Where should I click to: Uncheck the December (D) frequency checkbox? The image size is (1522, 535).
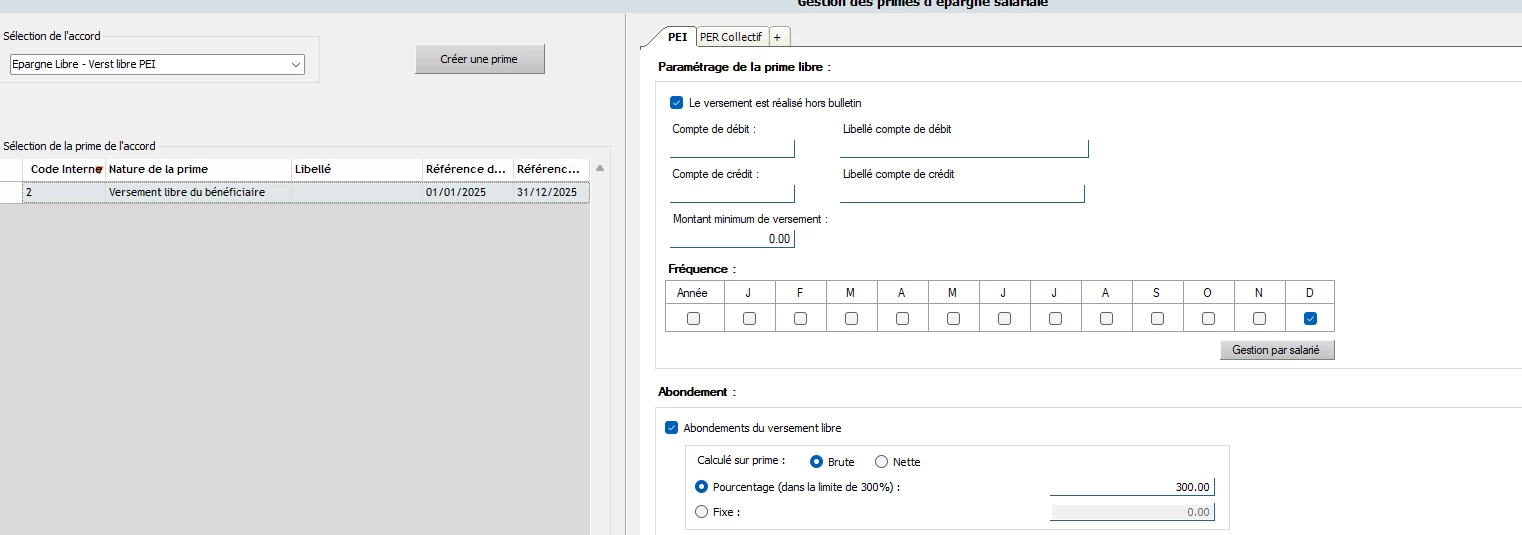[x=1310, y=318]
